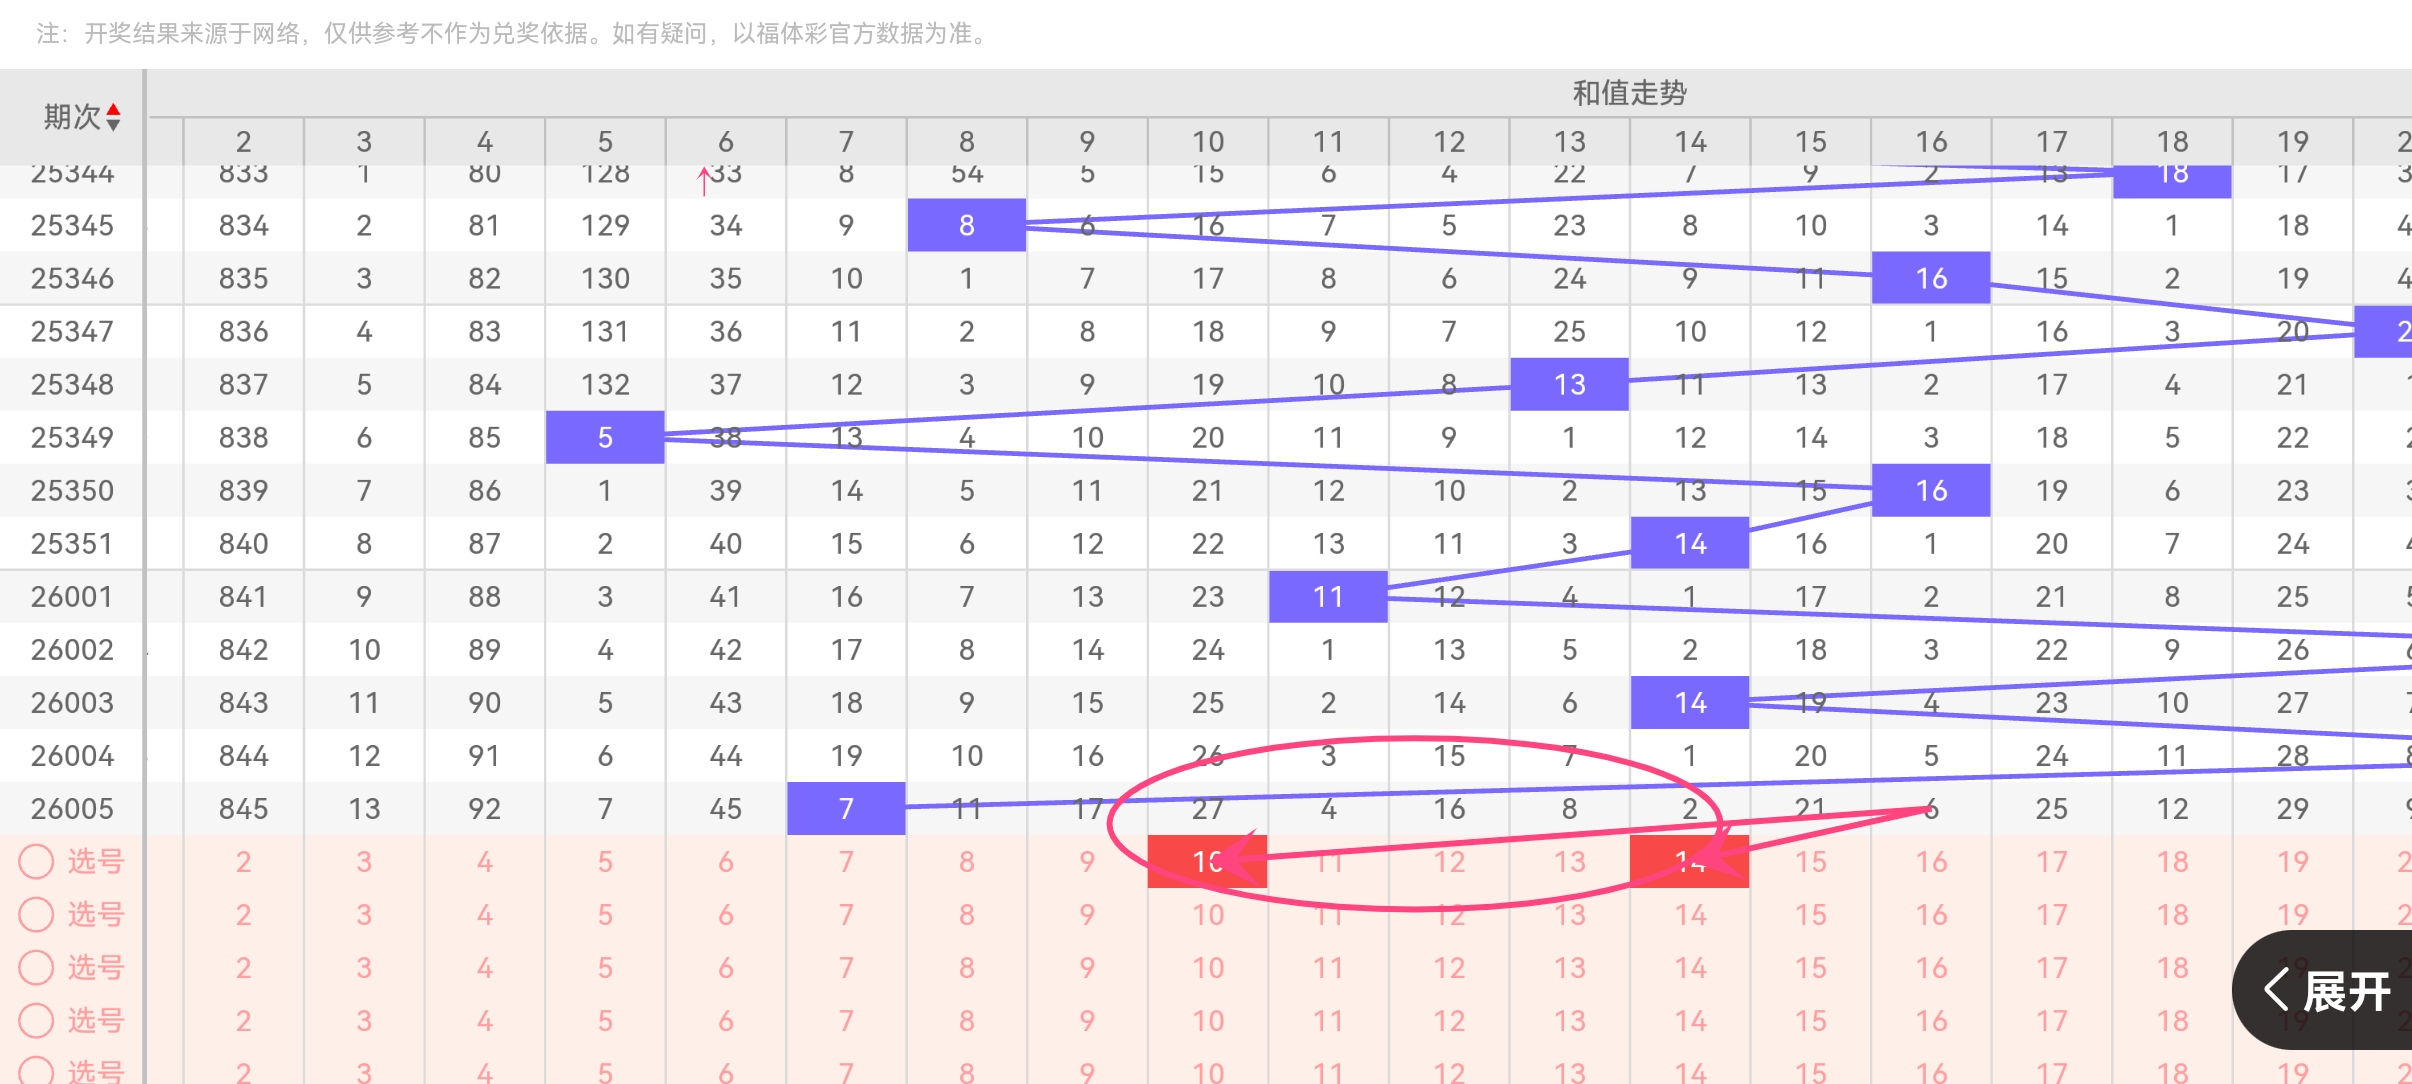This screenshot has height=1084, width=2412.
Task: Click the gray descending sort triangle beside 期次
Action: [x=113, y=125]
